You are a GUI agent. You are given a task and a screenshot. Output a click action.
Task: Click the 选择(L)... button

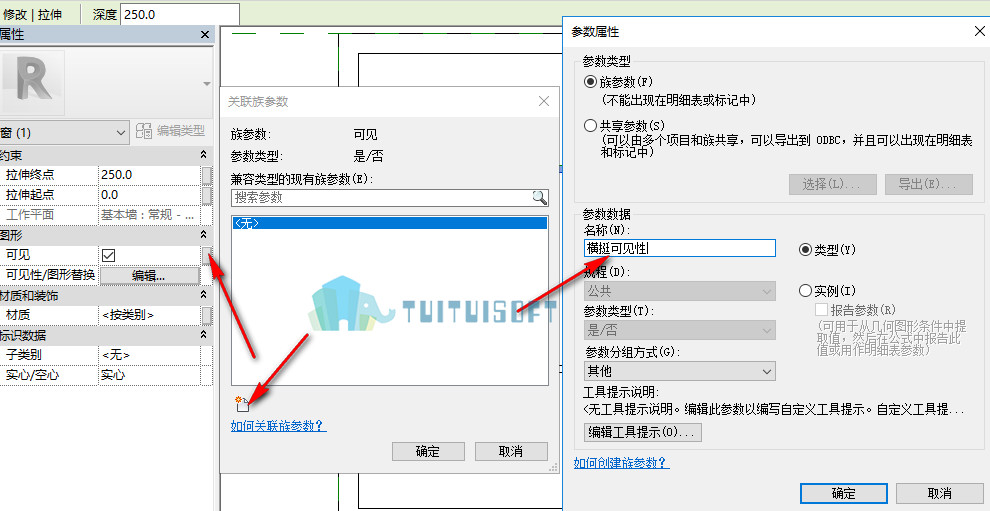pos(833,184)
